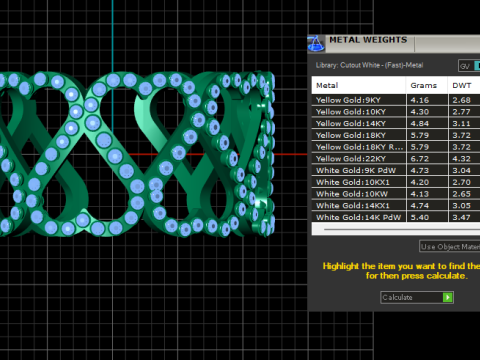Select the Yellow Gold:18KY row
Screen dimensions: 480x360
[x=396, y=135]
